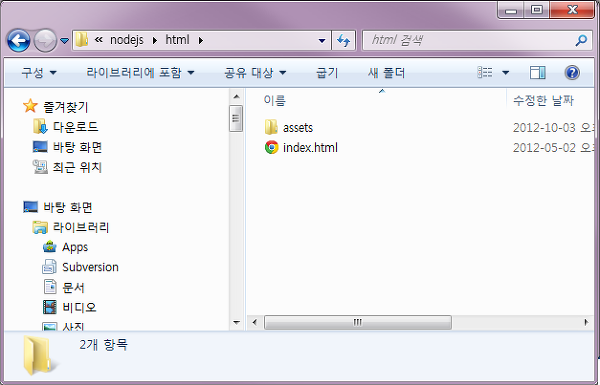Minimize the explorer window

511,10
